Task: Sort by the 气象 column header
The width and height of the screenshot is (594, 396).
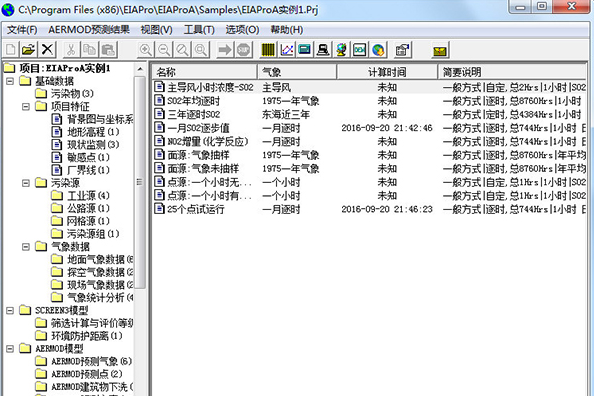Action: click(297, 72)
